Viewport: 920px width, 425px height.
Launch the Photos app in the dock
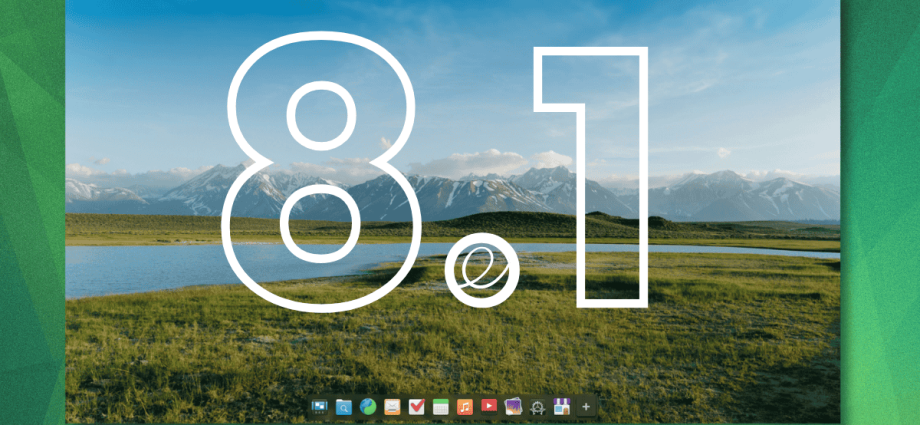tap(513, 406)
